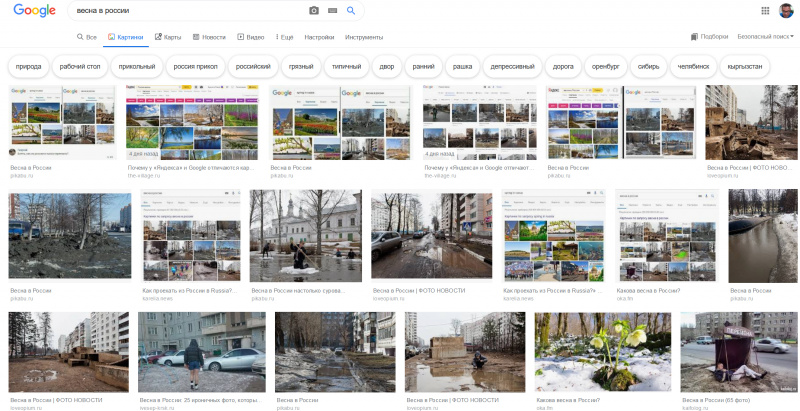Click the Google logo
800x411 pixels.
tap(34, 11)
